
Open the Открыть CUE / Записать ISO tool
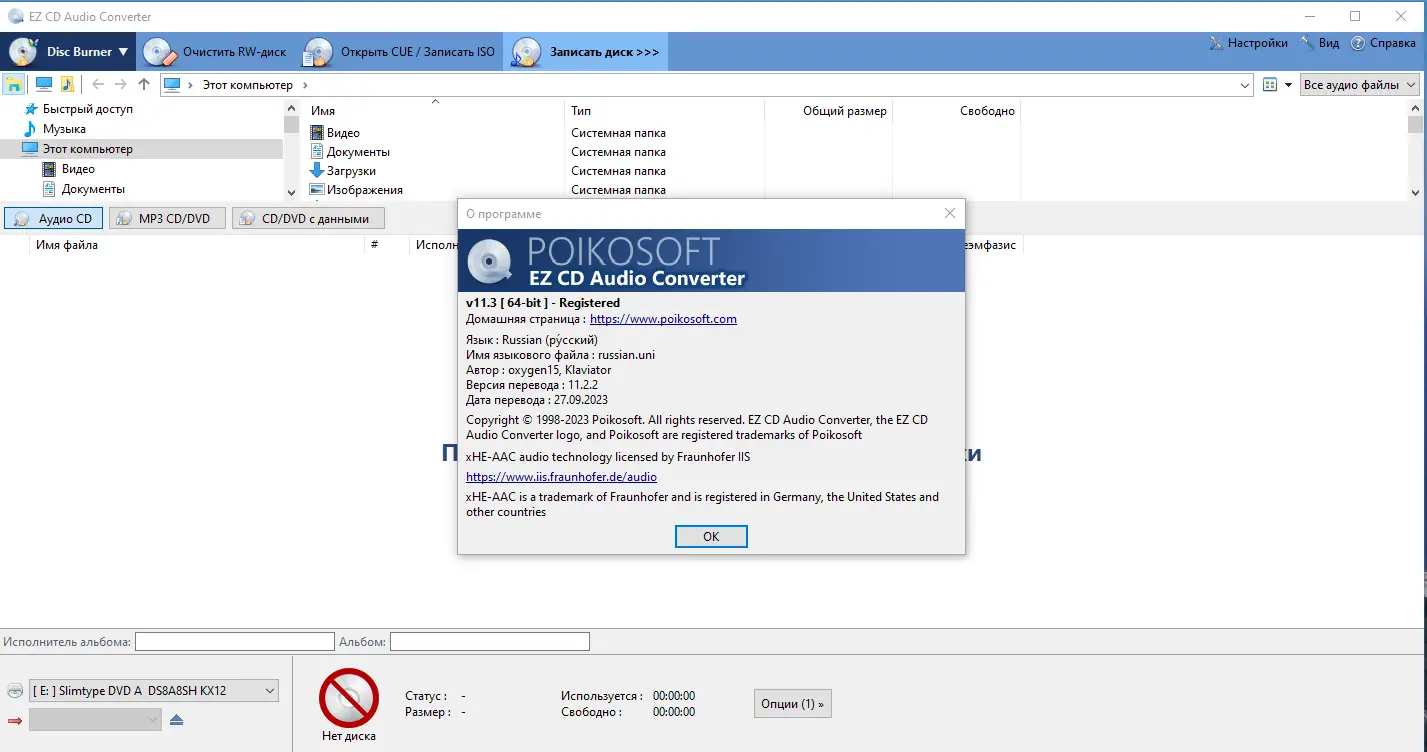click(x=400, y=51)
